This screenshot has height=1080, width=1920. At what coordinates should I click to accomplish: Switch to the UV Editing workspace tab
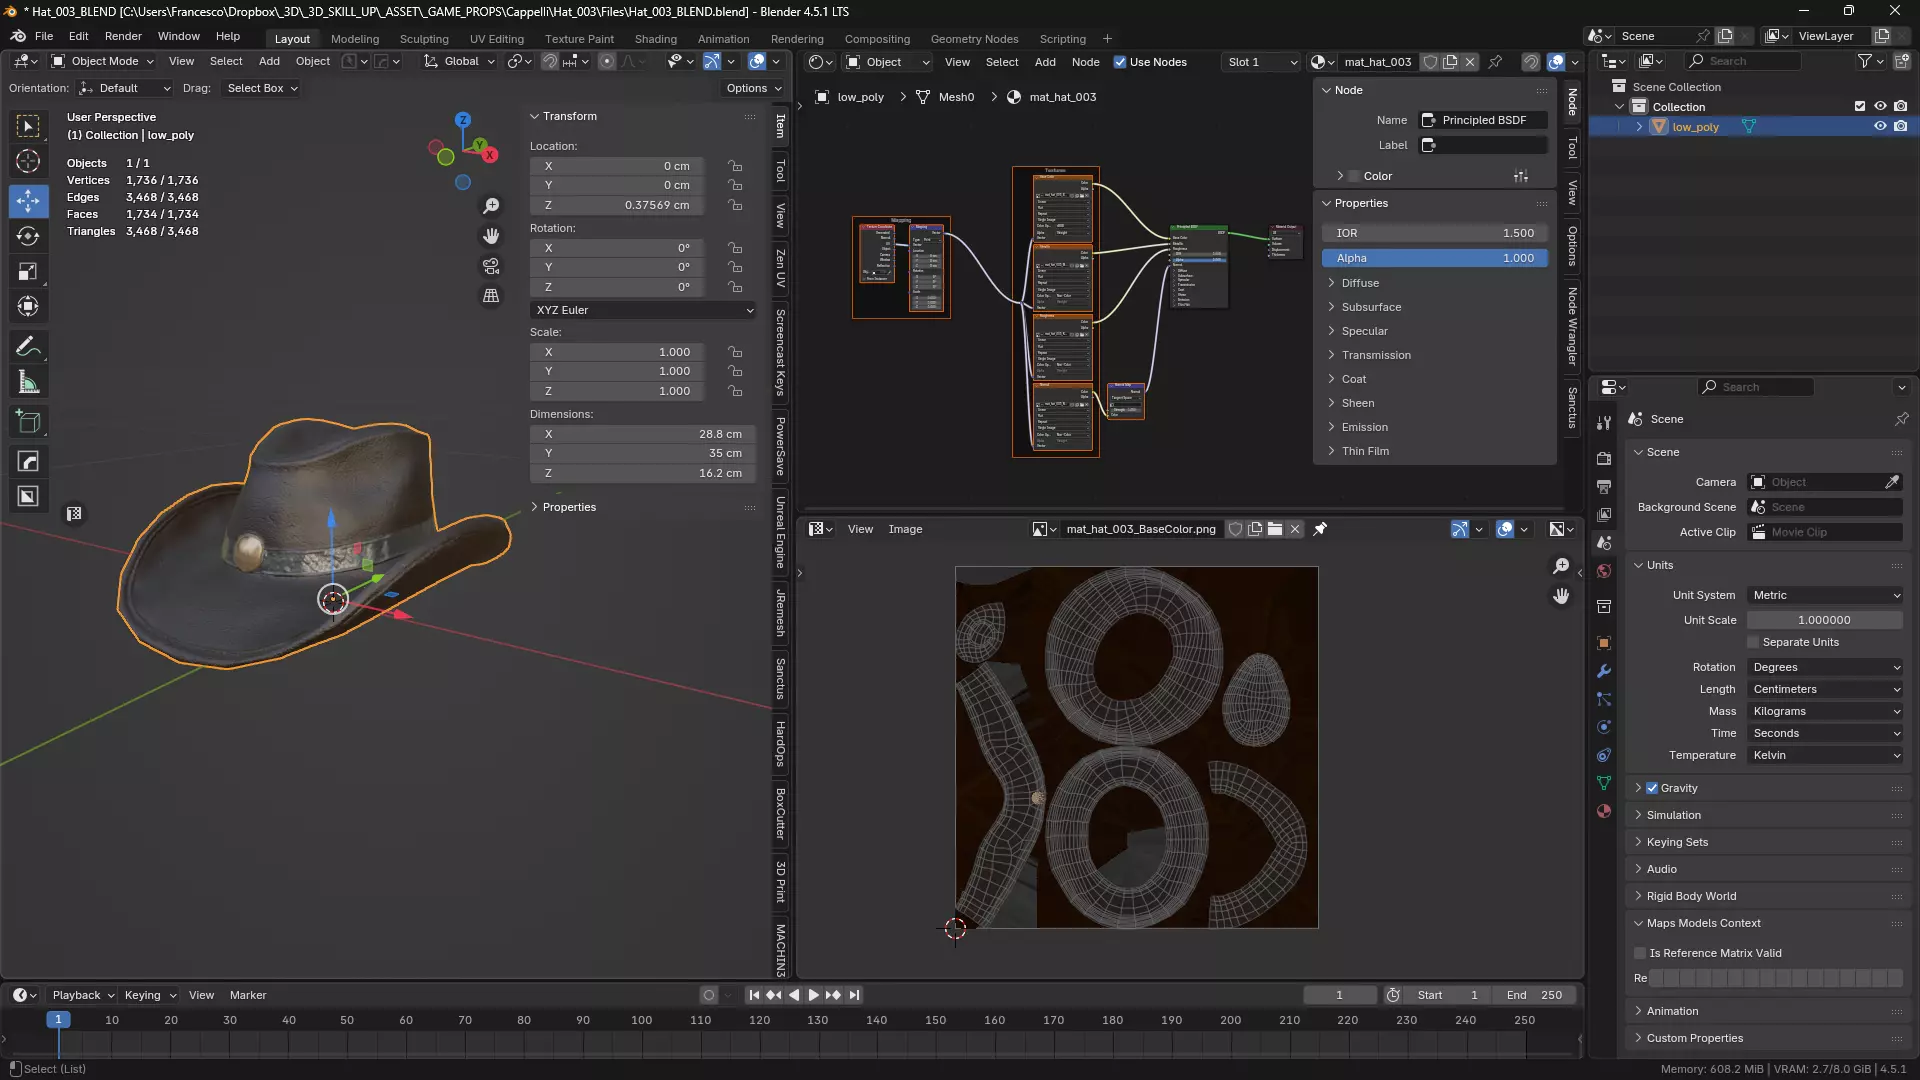[496, 39]
